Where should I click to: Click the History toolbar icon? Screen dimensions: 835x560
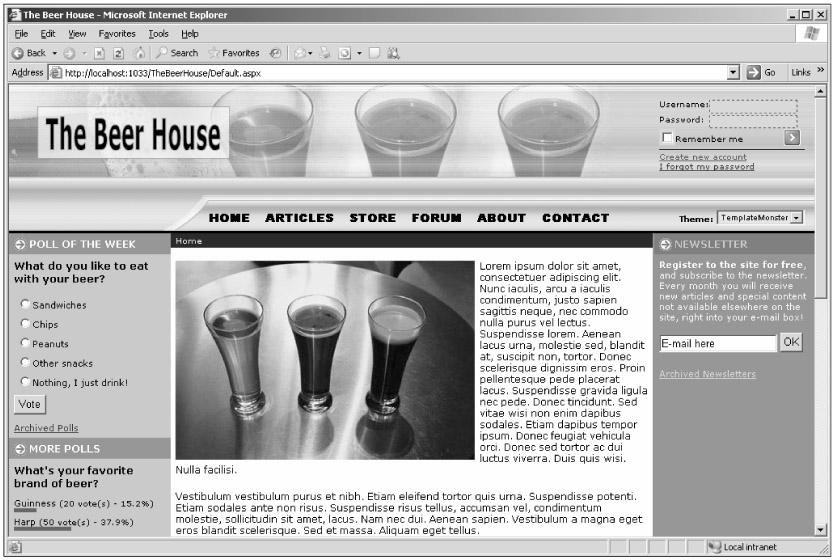coord(274,53)
